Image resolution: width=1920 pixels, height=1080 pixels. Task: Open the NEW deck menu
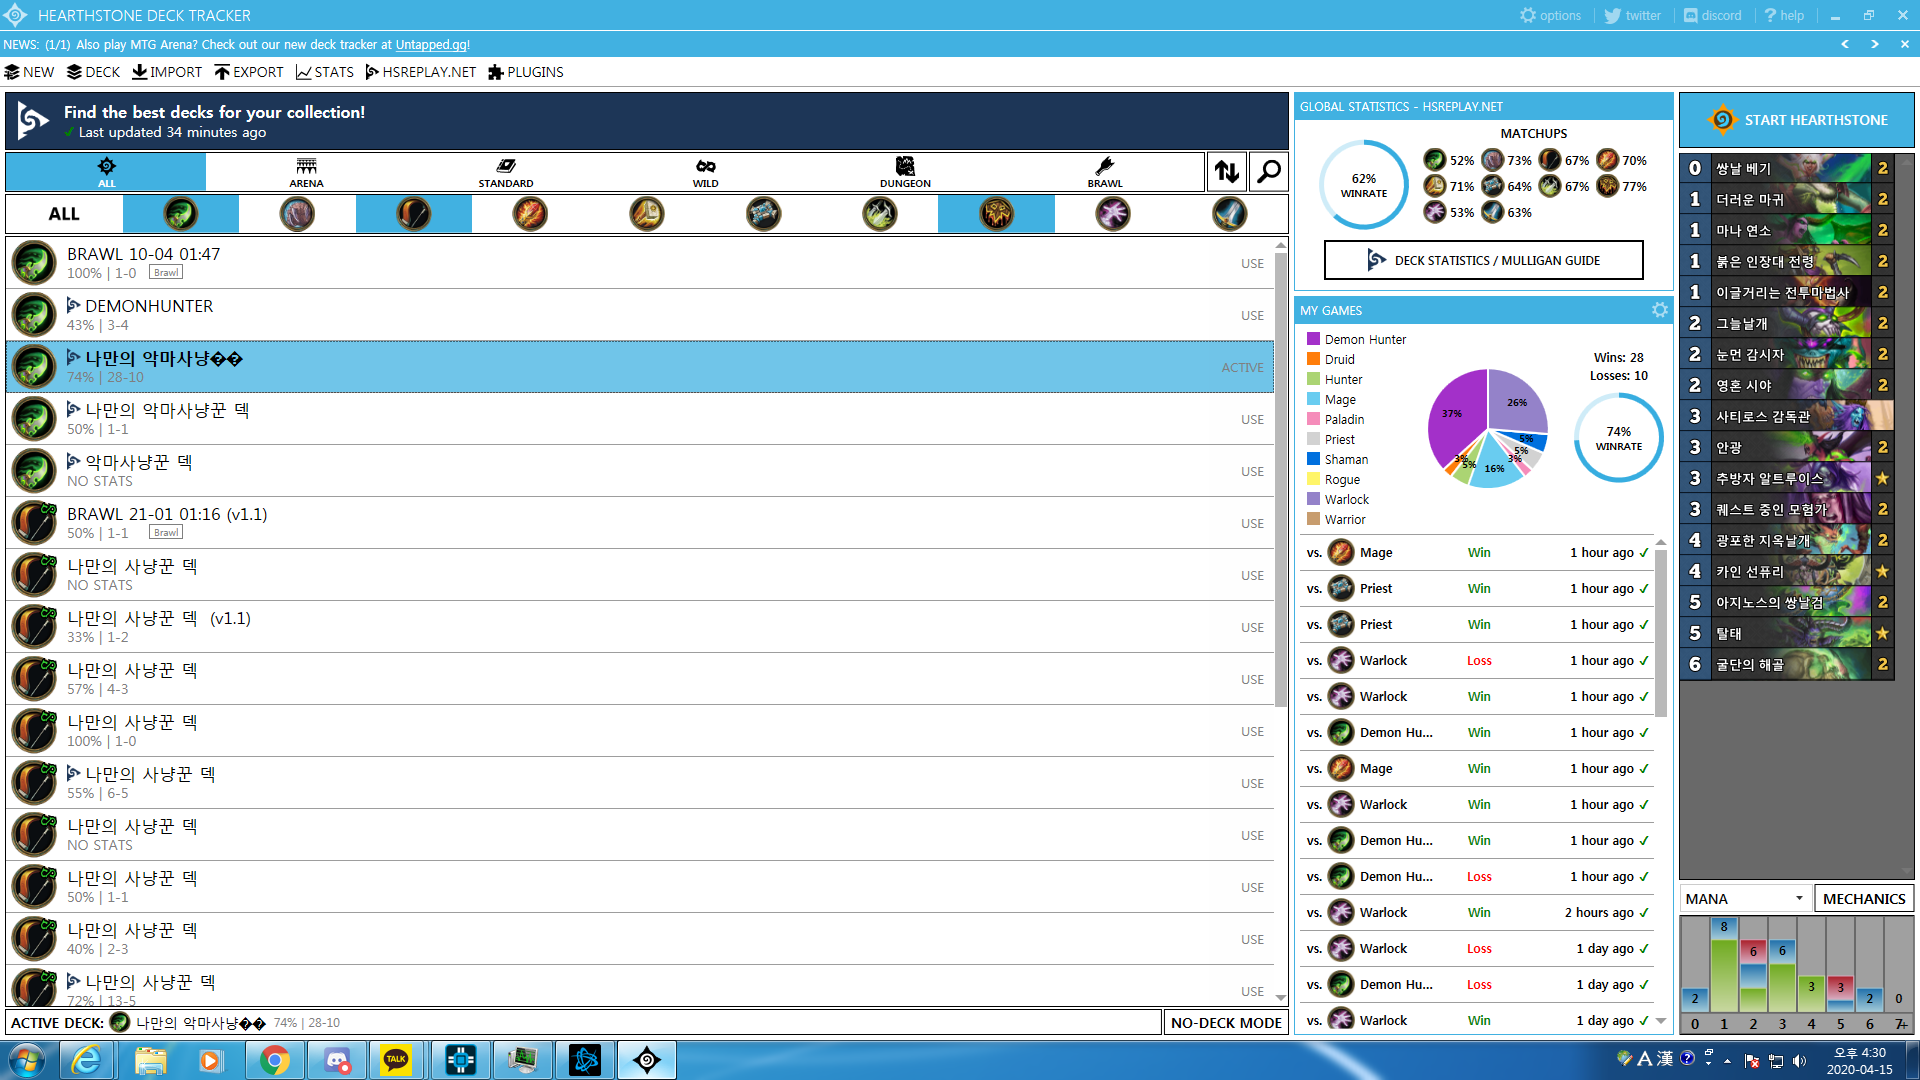tap(29, 72)
